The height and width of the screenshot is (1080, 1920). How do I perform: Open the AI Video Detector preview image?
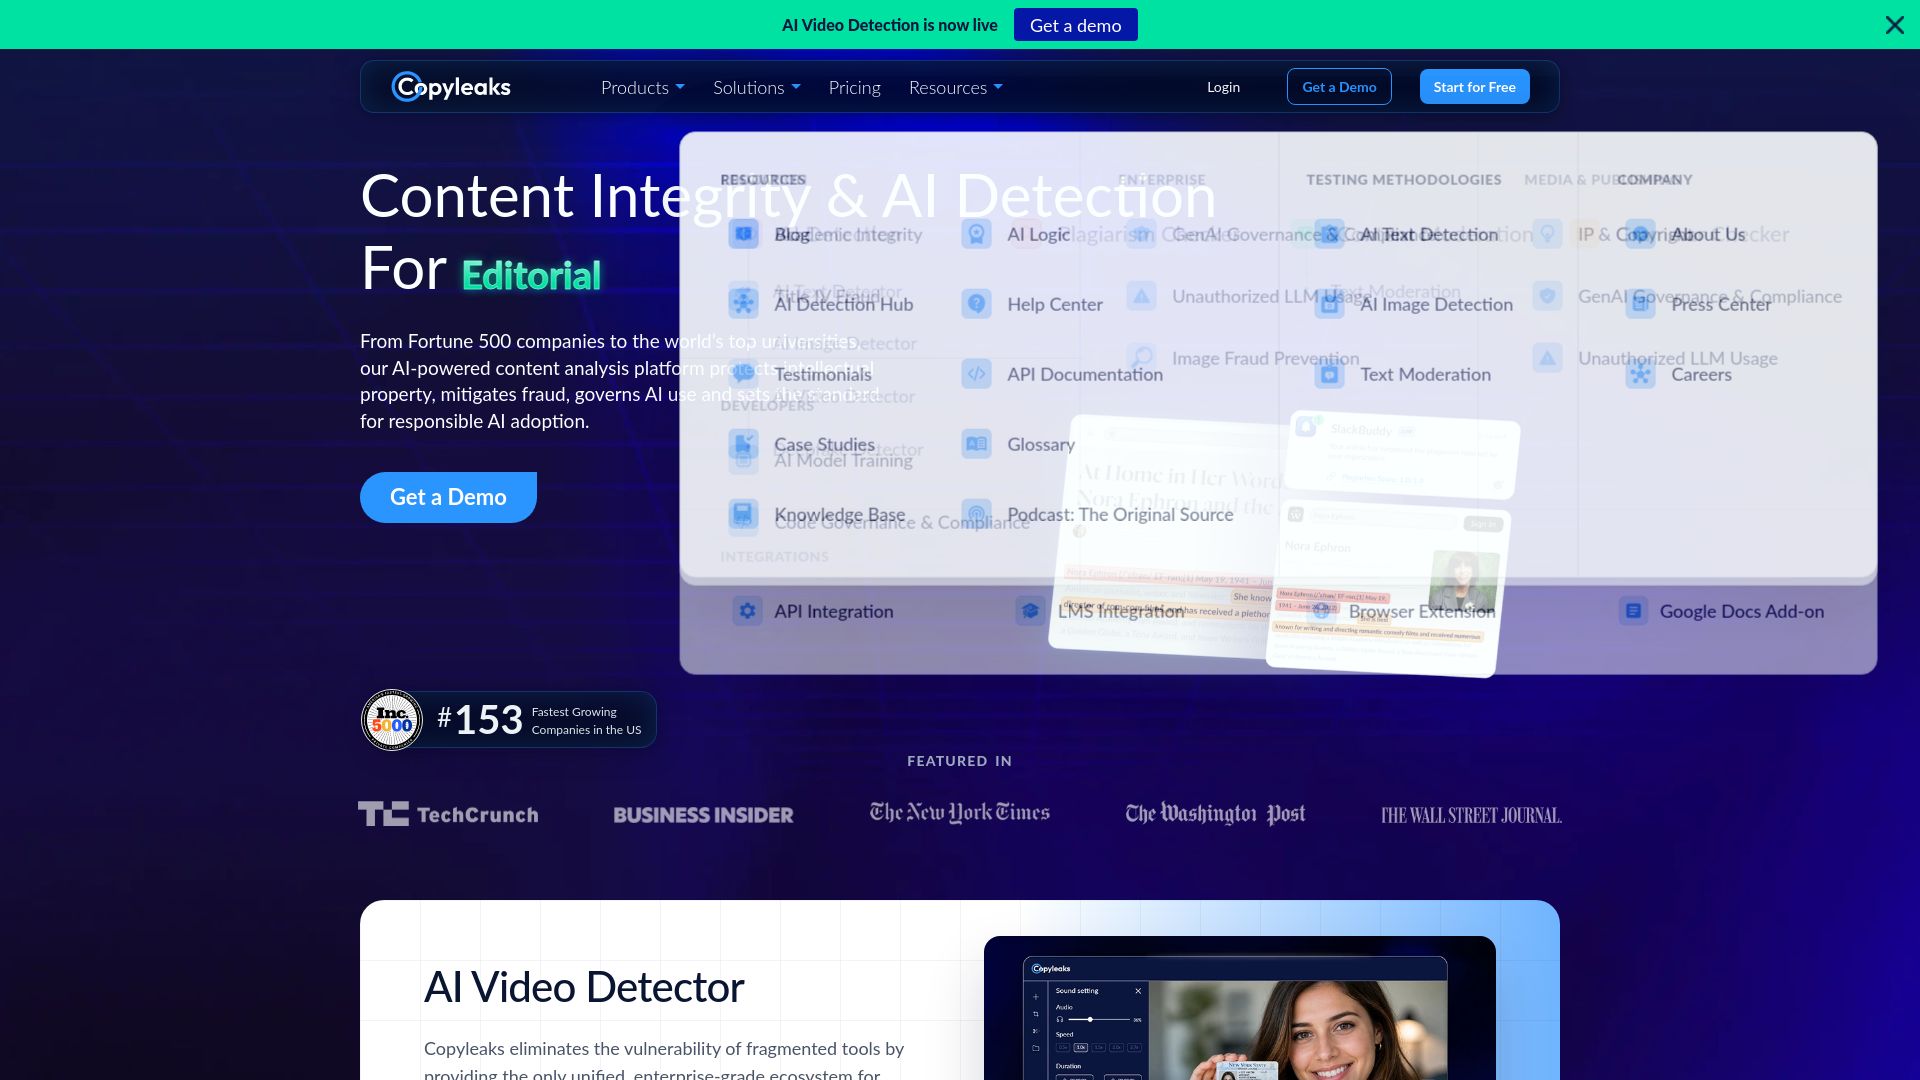coord(1240,1008)
